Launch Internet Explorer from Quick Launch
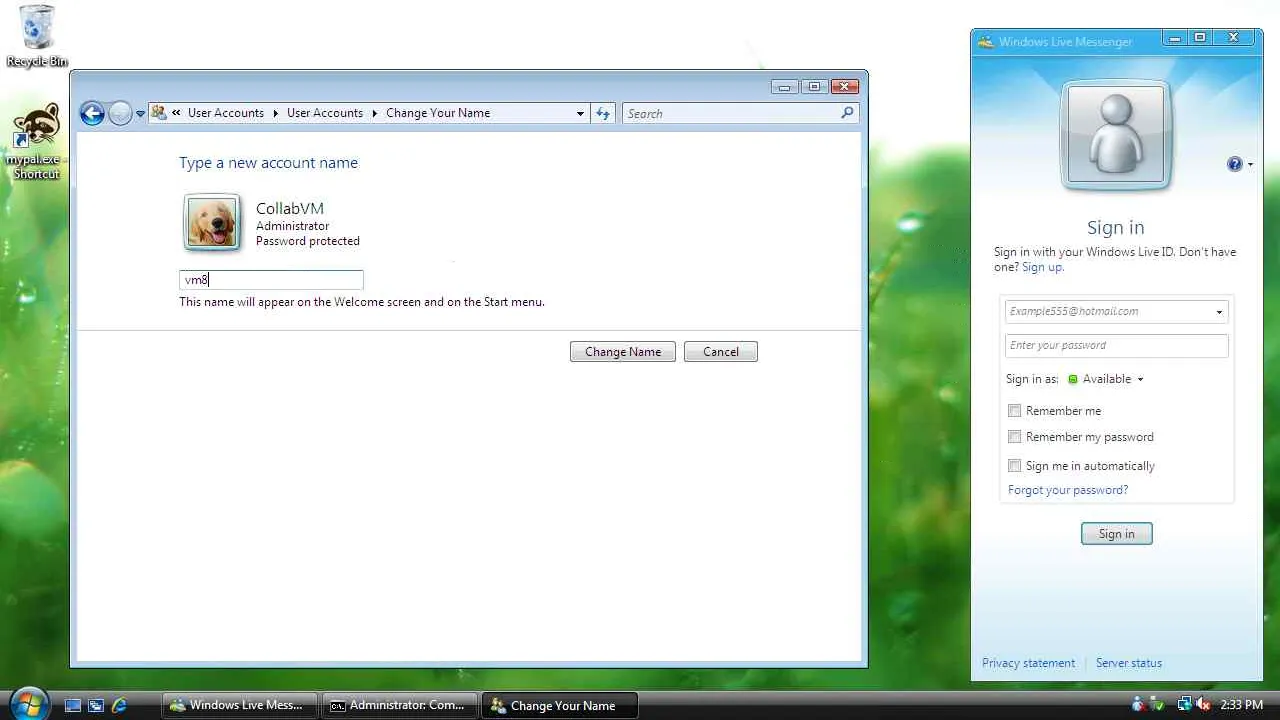The height and width of the screenshot is (720, 1280). pos(120,705)
